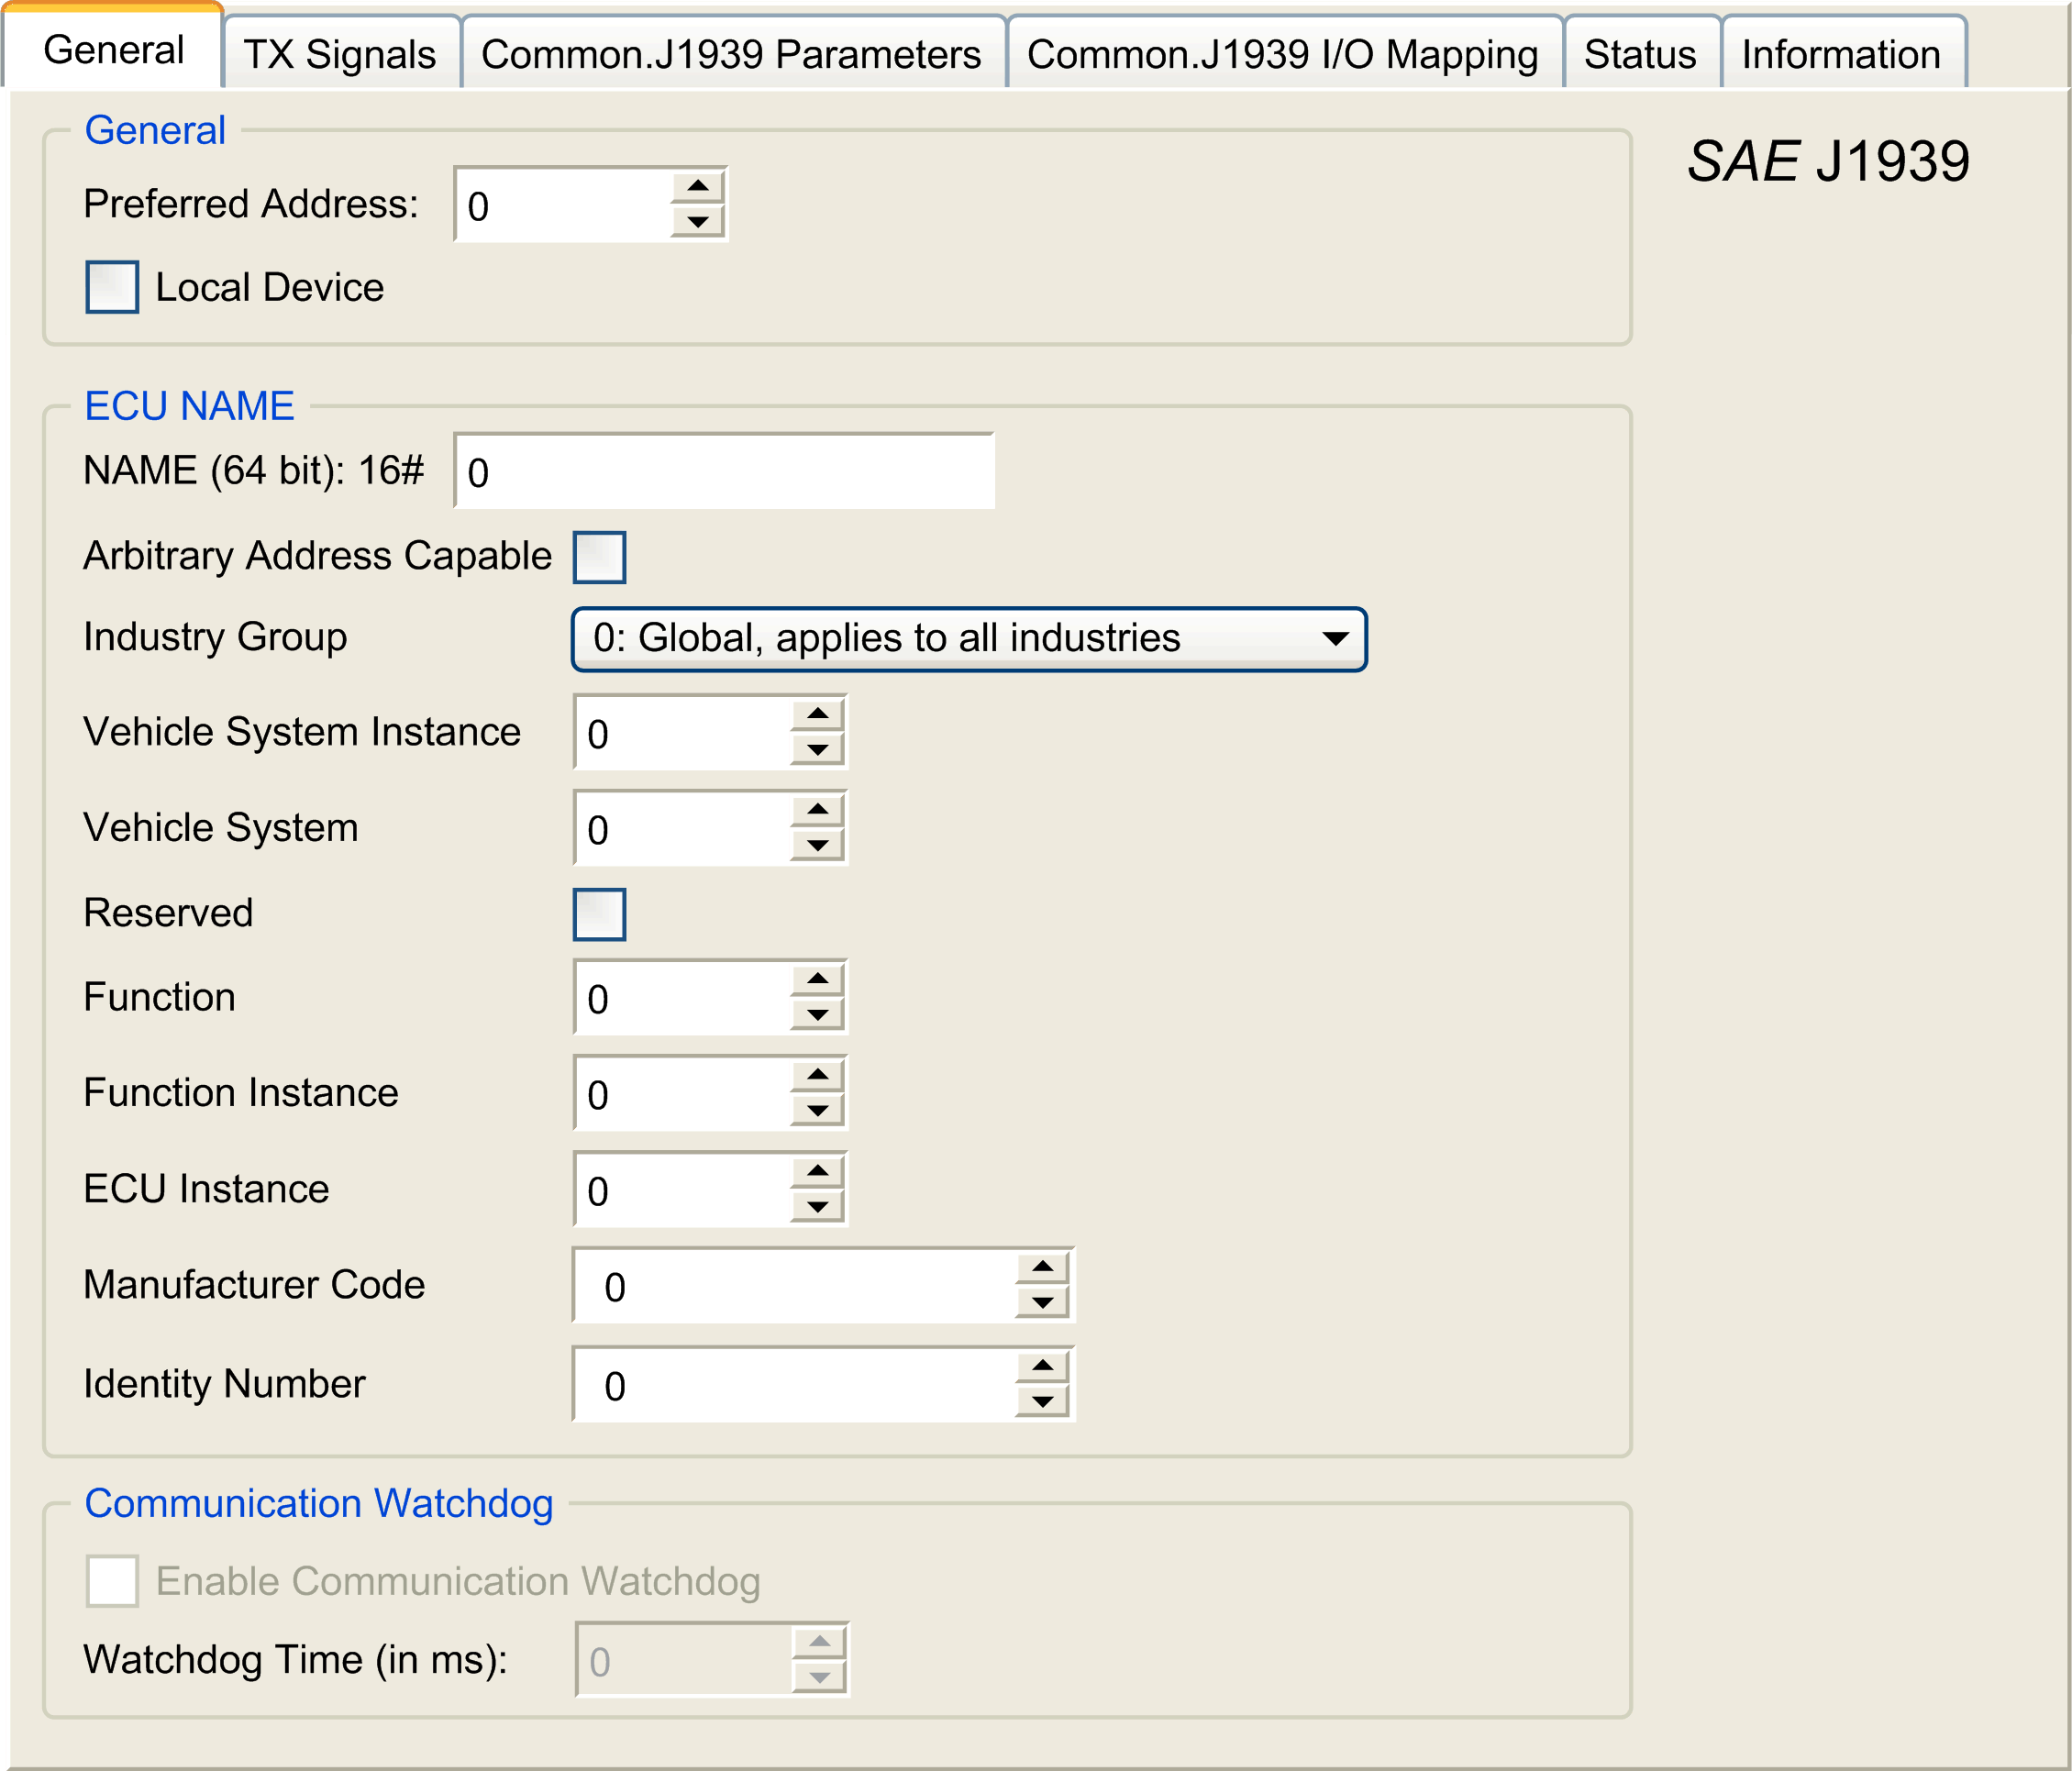The width and height of the screenshot is (2072, 1771).
Task: Switch to the TX Signals tab
Action: coord(340,54)
